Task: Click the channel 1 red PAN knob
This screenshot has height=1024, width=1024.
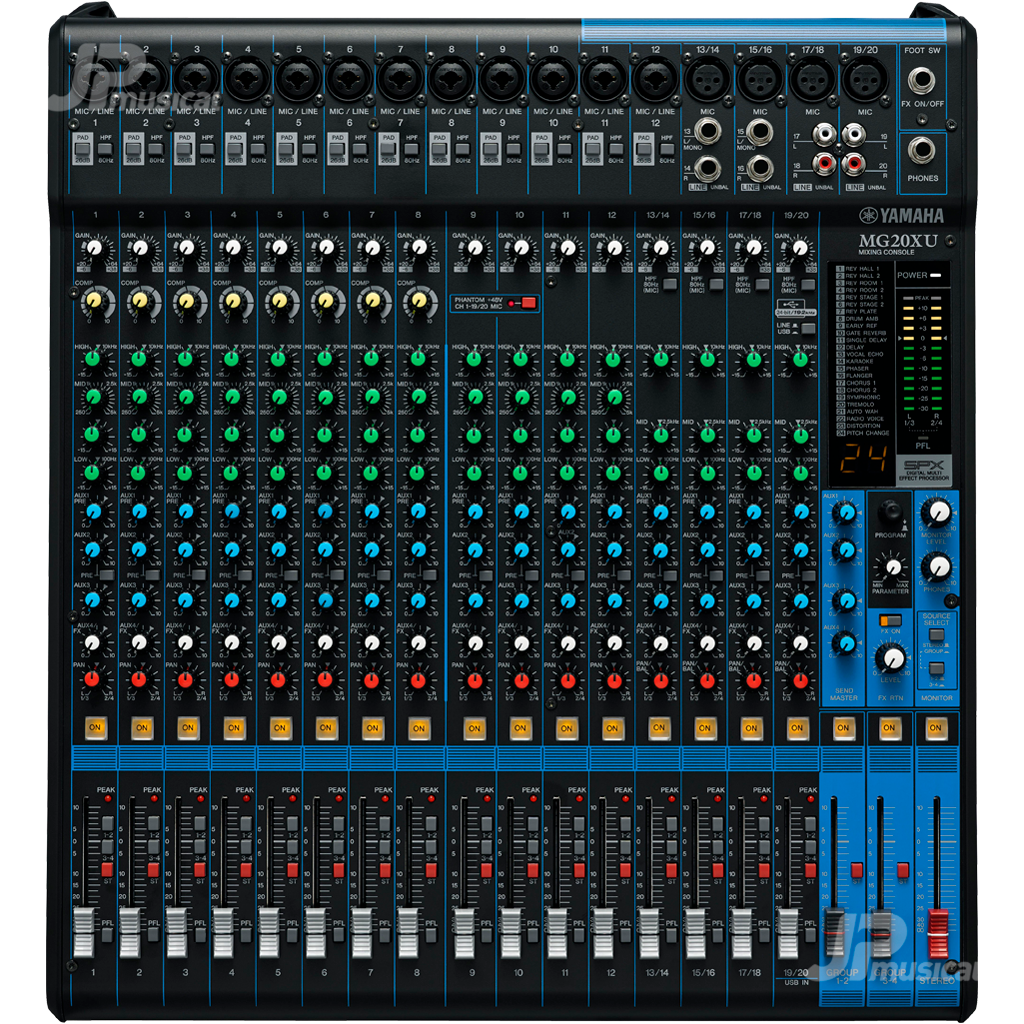Action: tap(92, 679)
